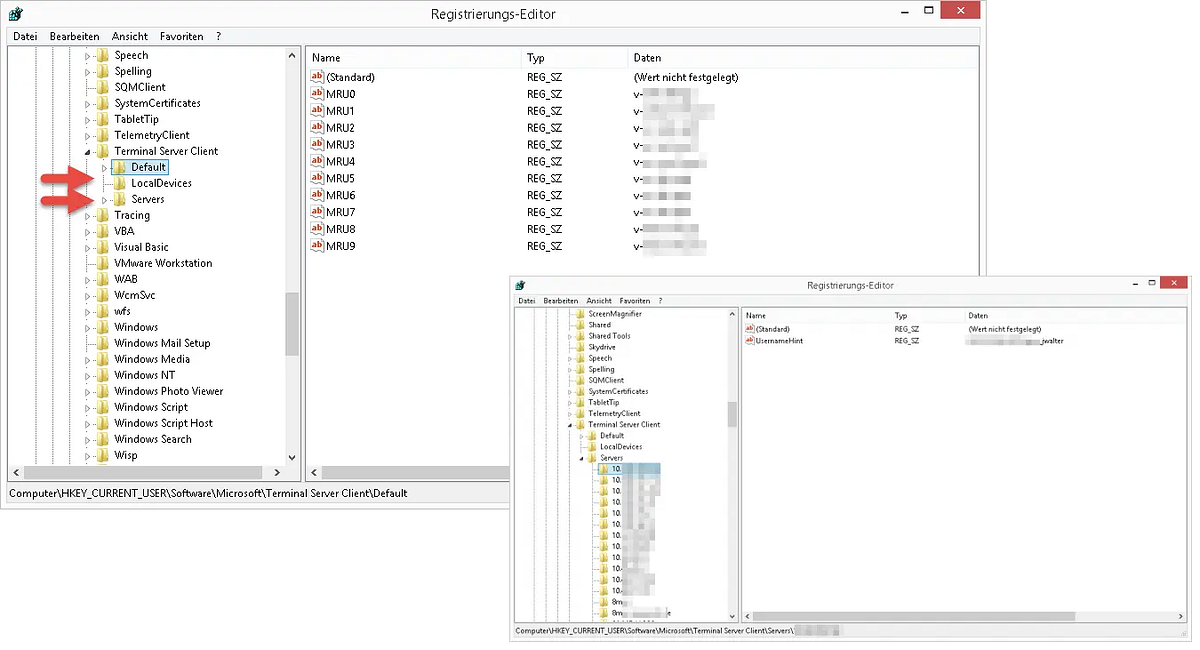Collapse the Terminal Server Client key
Image resolution: width=1200 pixels, height=650 pixels.
click(x=88, y=151)
